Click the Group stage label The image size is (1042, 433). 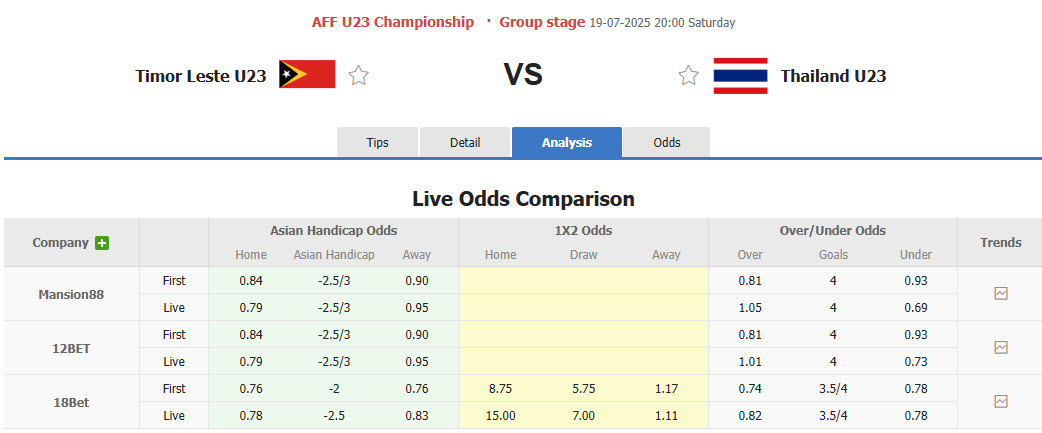(x=542, y=22)
